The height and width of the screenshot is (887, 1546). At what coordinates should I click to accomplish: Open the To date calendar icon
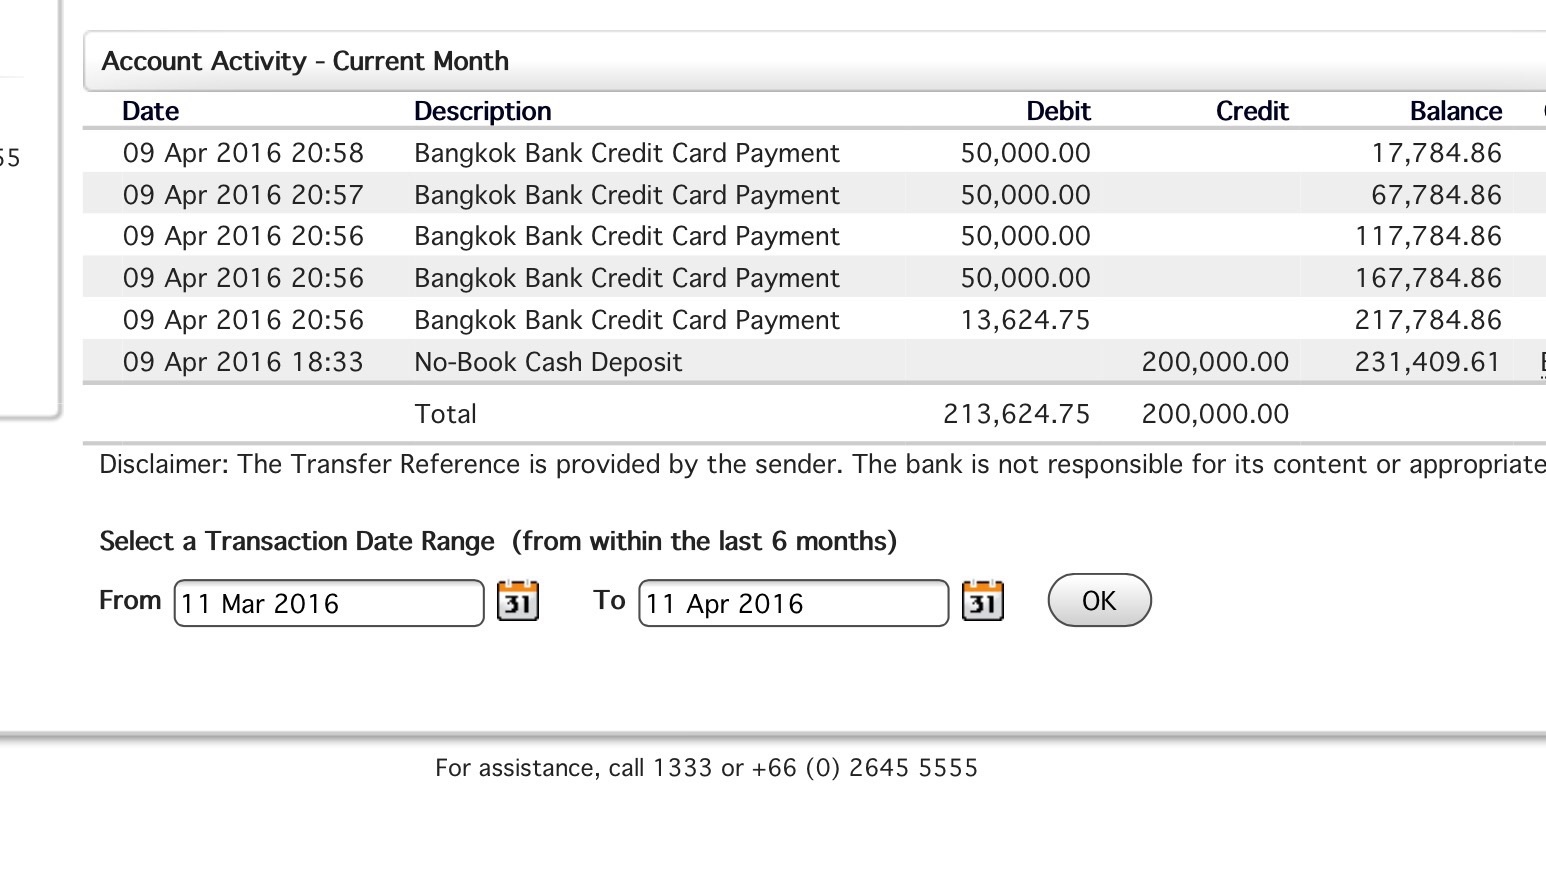[x=982, y=601]
